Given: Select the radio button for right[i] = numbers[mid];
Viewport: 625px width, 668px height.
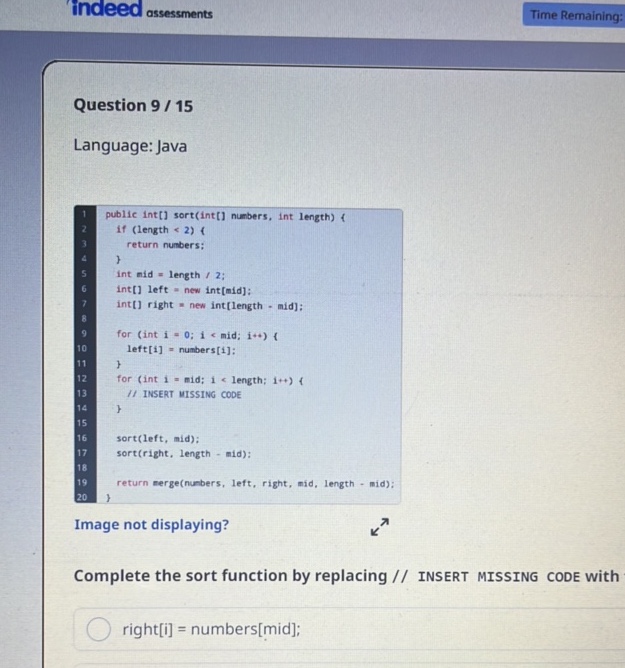Looking at the screenshot, I should click(x=98, y=628).
